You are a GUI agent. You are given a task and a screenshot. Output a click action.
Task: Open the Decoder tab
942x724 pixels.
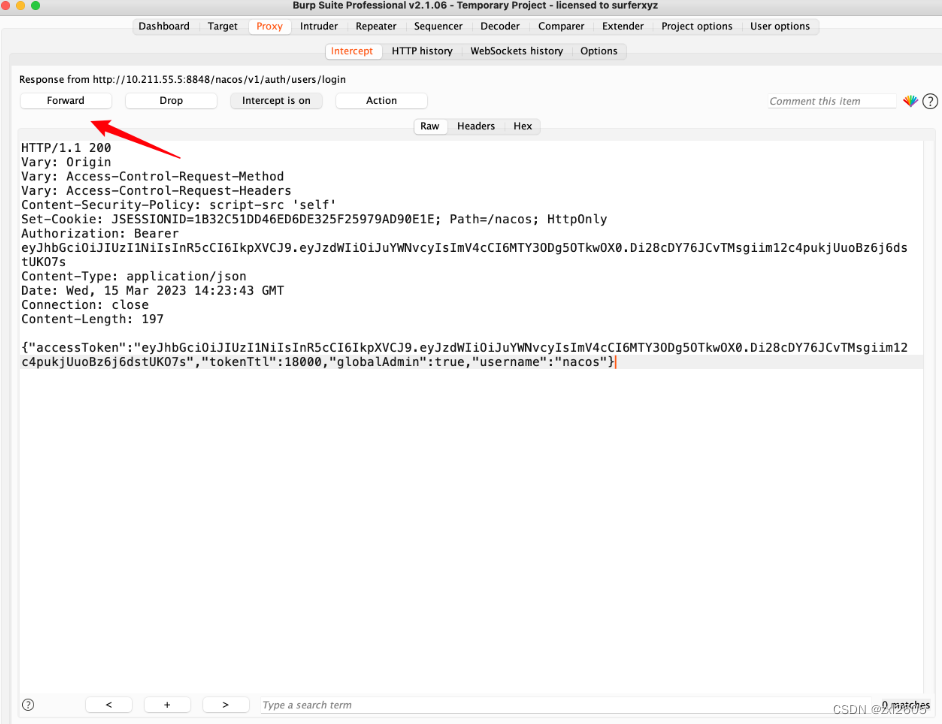pos(500,26)
